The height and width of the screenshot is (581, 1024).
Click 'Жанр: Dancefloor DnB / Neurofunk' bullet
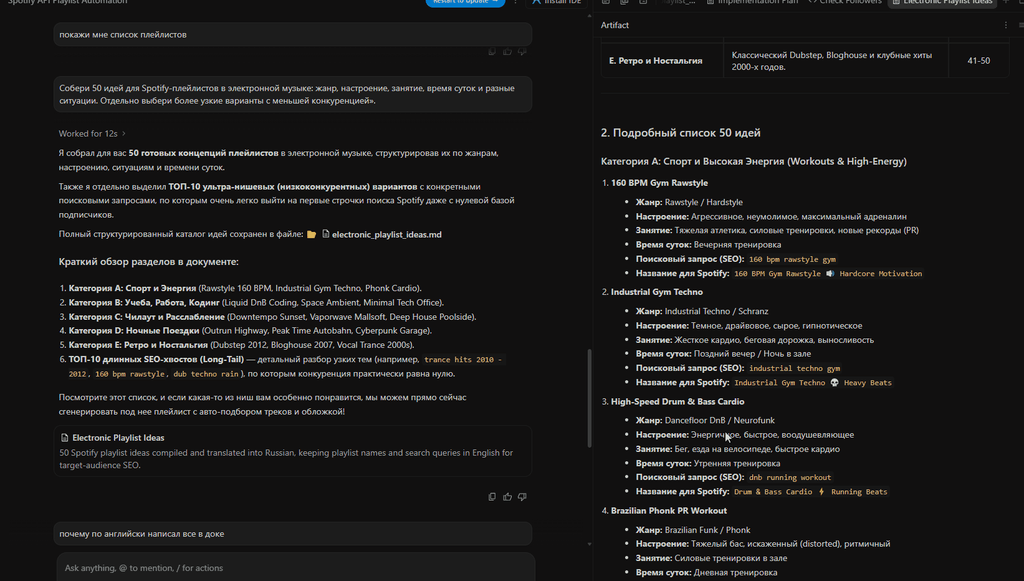click(705, 420)
